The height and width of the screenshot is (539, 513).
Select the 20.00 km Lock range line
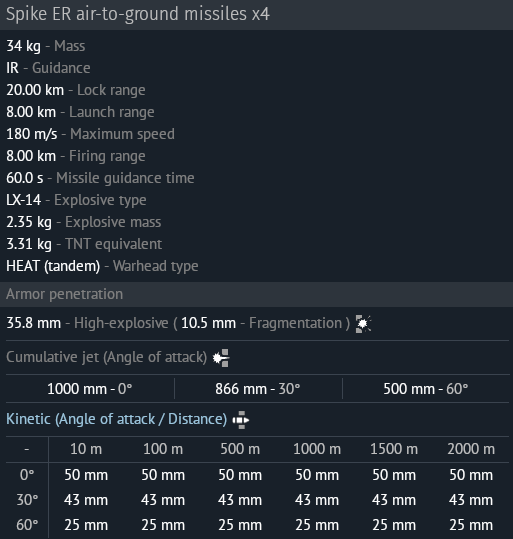pyautogui.click(x=76, y=90)
